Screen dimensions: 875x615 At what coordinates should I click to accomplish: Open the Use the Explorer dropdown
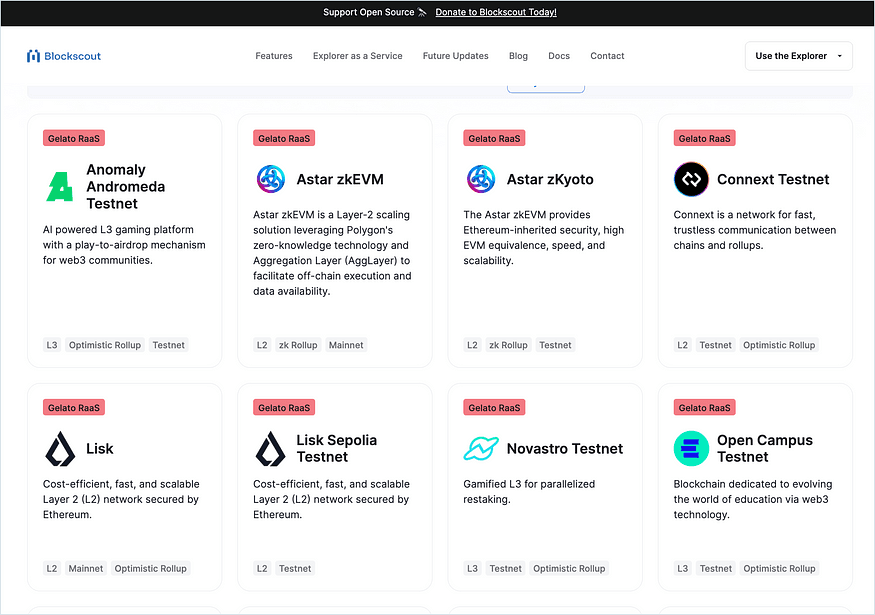tap(798, 56)
